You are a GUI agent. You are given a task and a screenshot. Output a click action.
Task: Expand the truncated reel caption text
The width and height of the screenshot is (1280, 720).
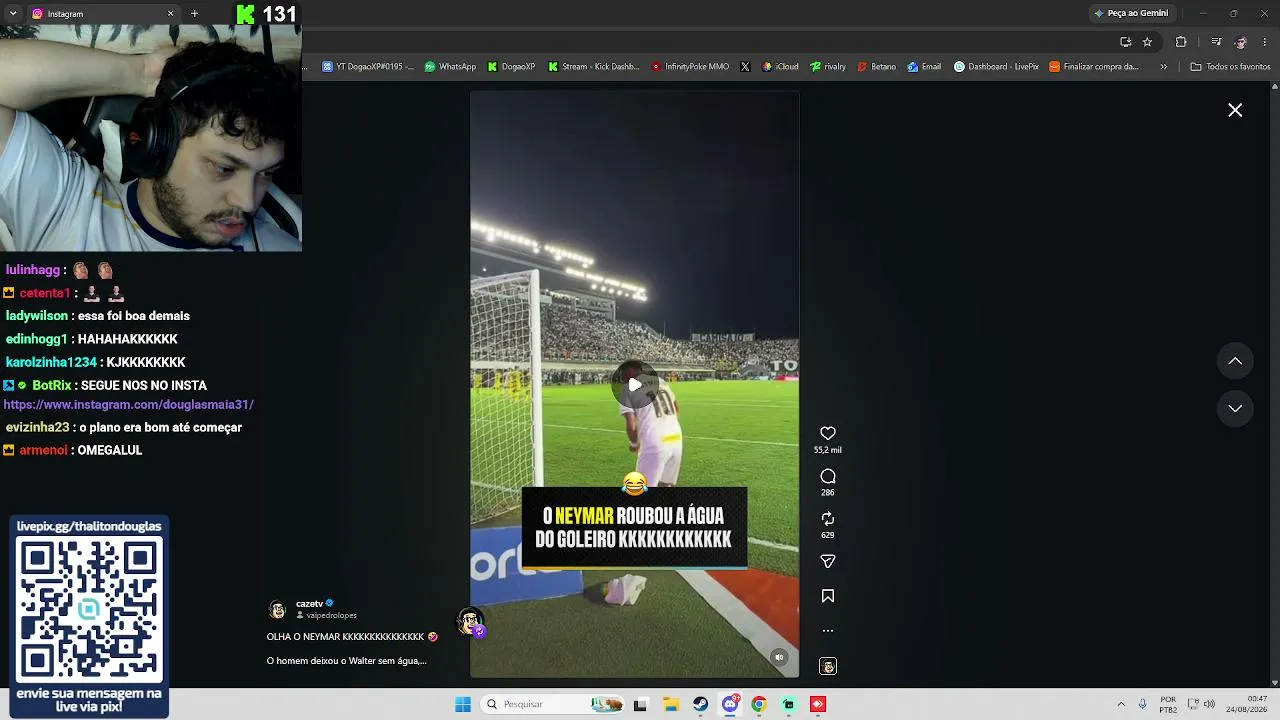pyautogui.click(x=346, y=661)
